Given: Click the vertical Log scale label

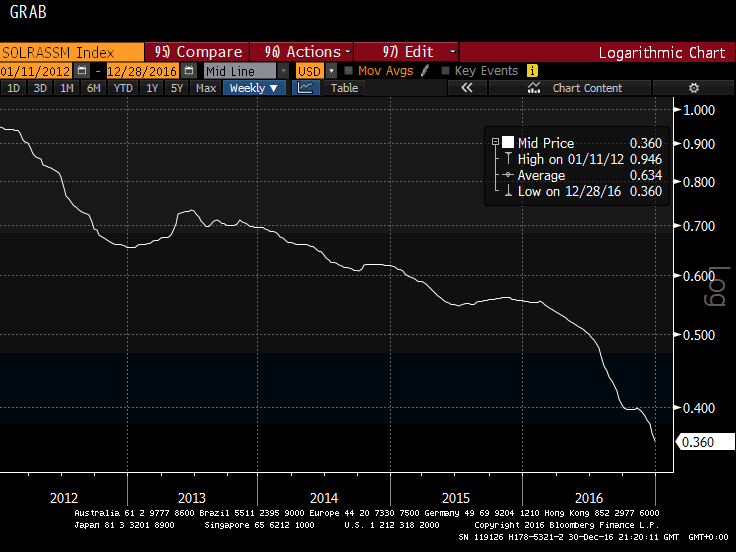Looking at the screenshot, I should tap(717, 286).
